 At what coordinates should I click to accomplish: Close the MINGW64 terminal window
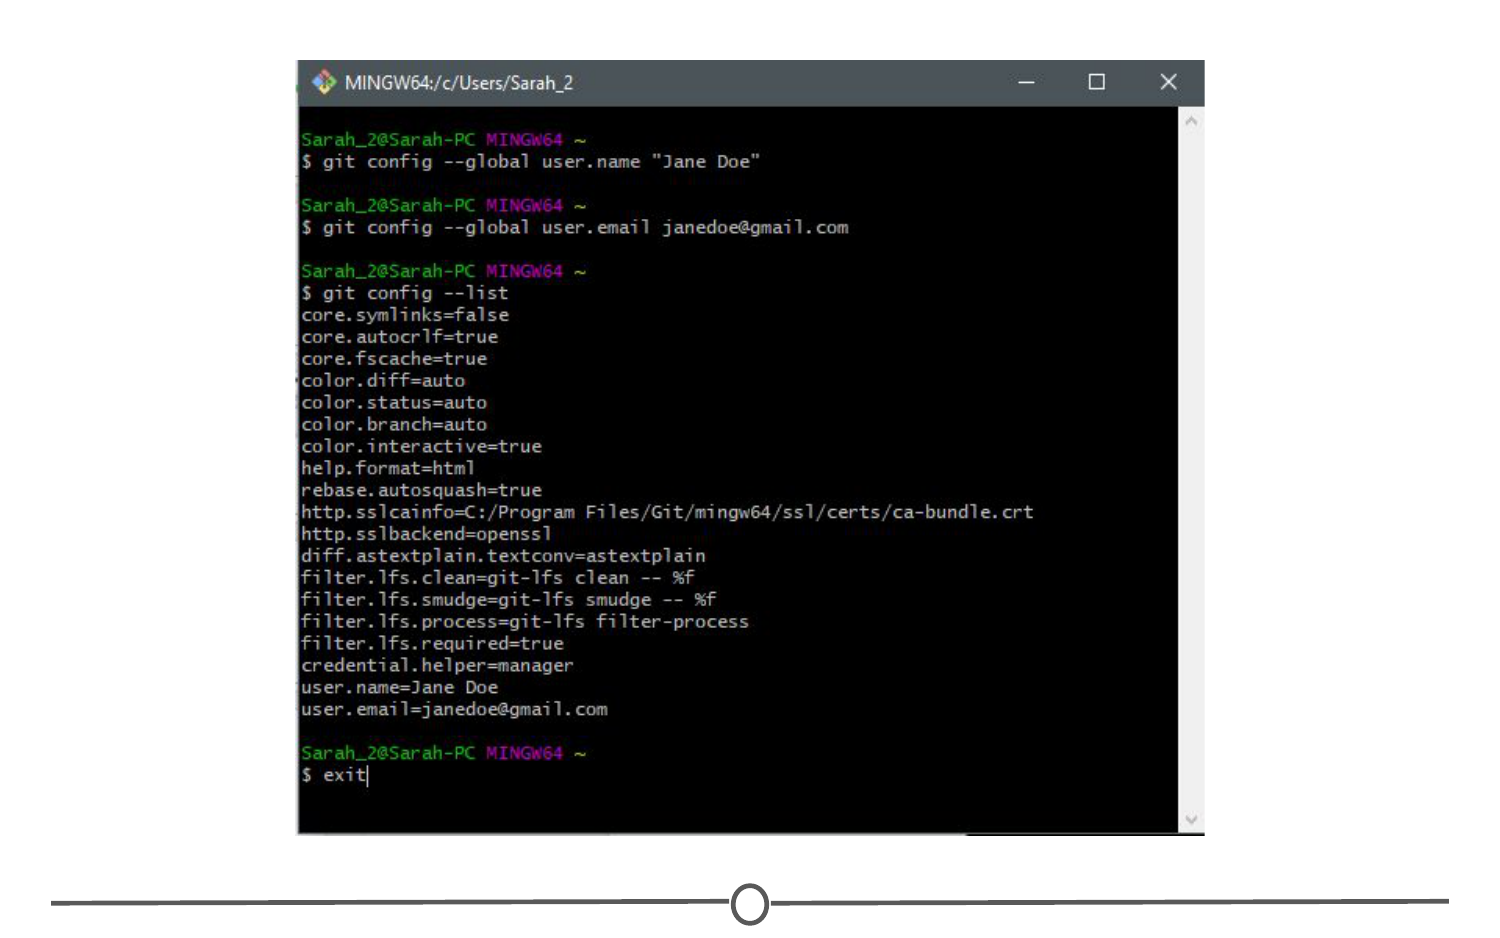tap(1168, 82)
